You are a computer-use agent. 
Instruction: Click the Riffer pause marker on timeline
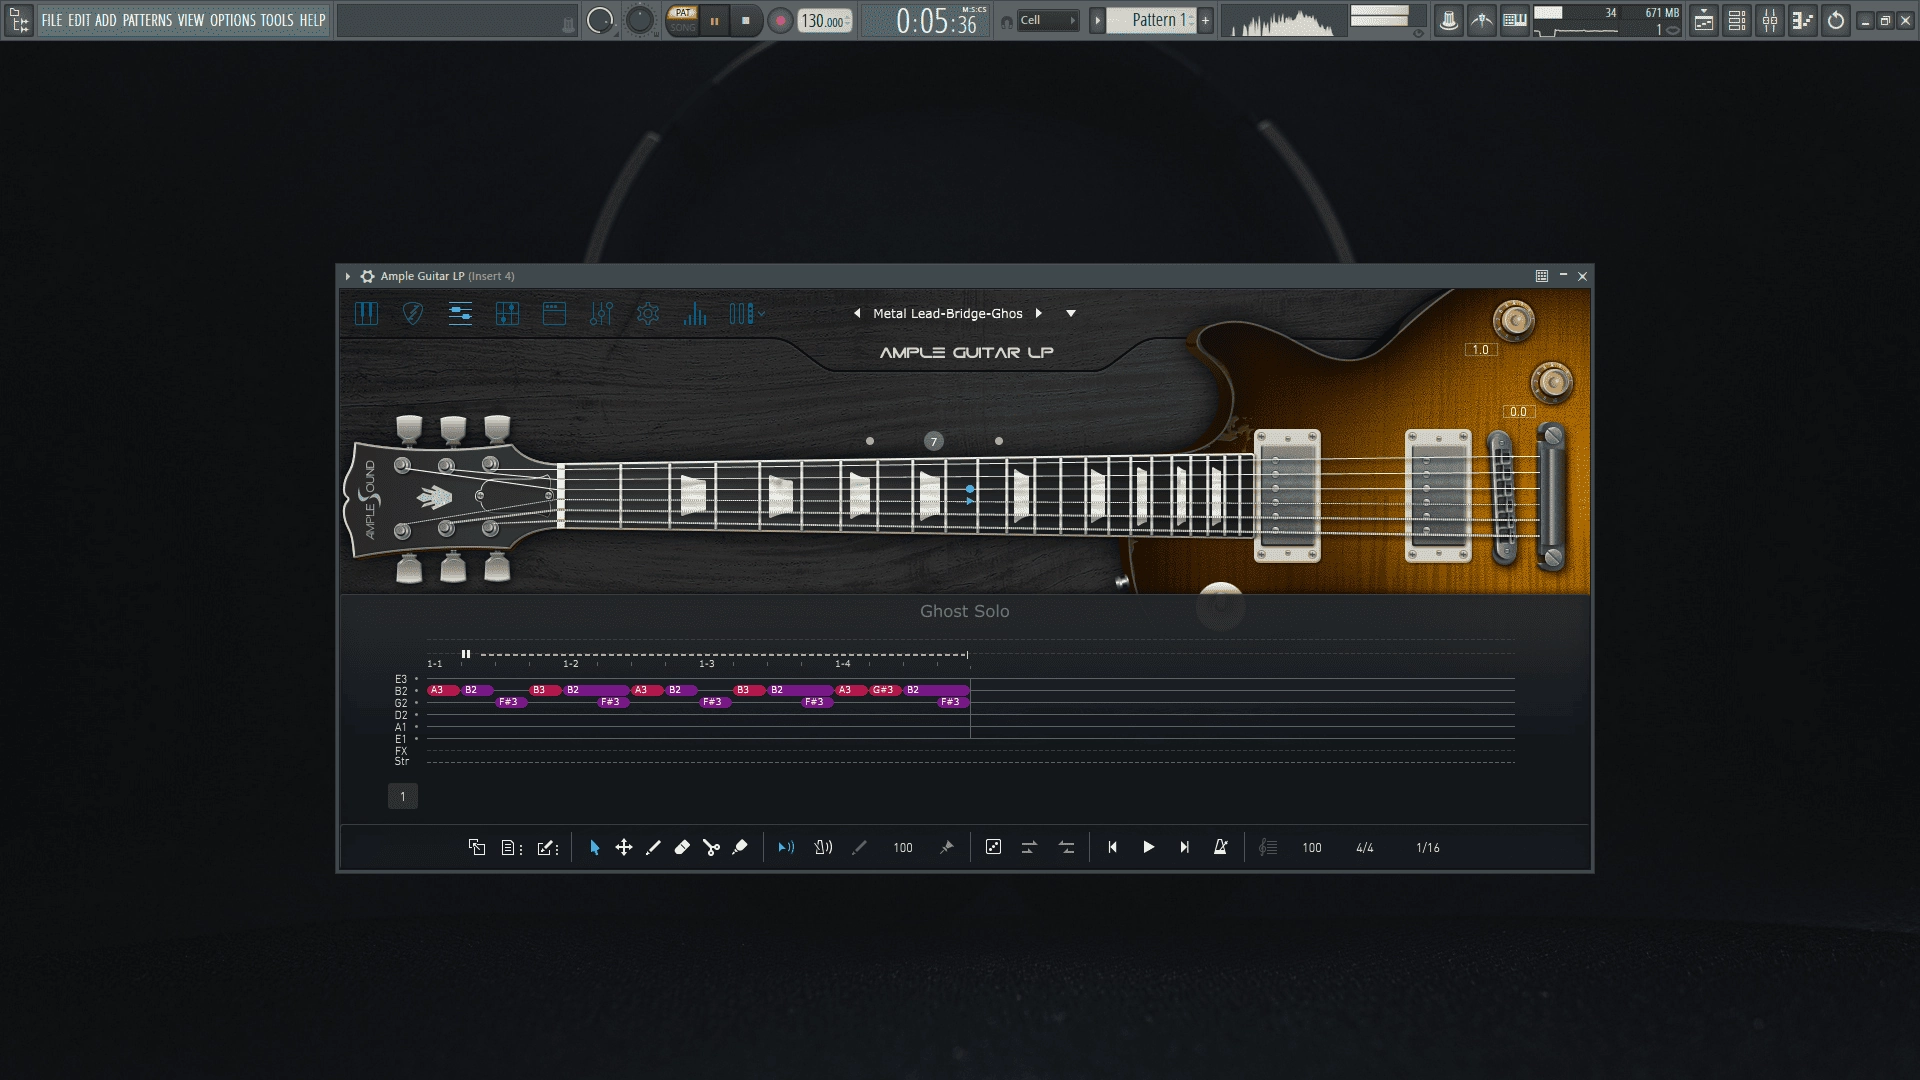click(466, 655)
